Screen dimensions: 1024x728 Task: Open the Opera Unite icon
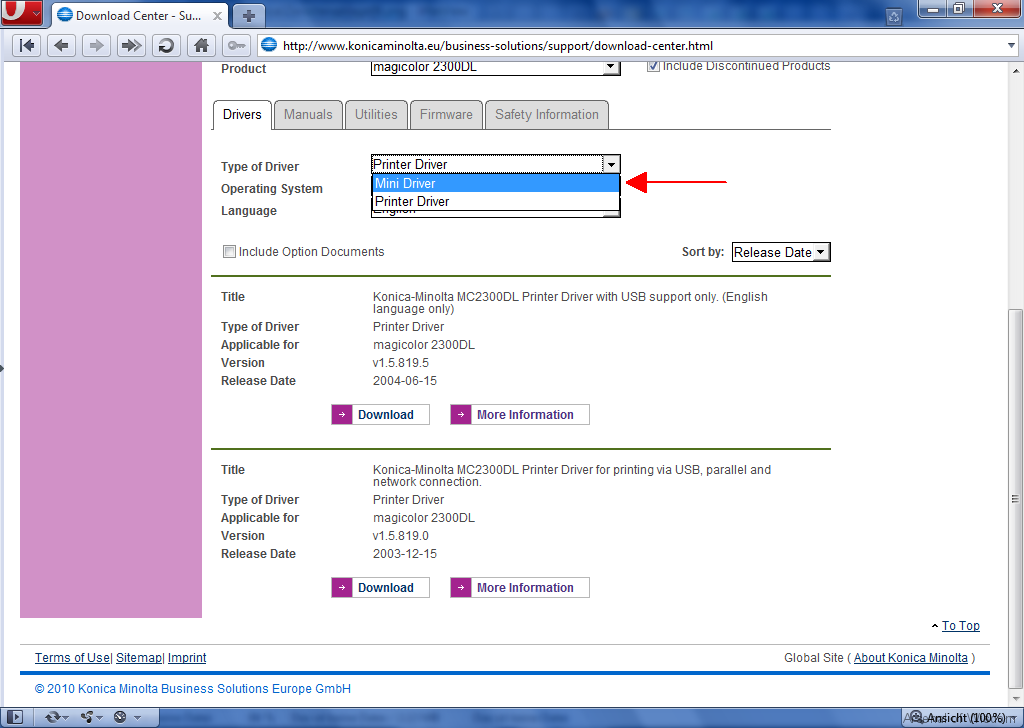pyautogui.click(x=90, y=718)
